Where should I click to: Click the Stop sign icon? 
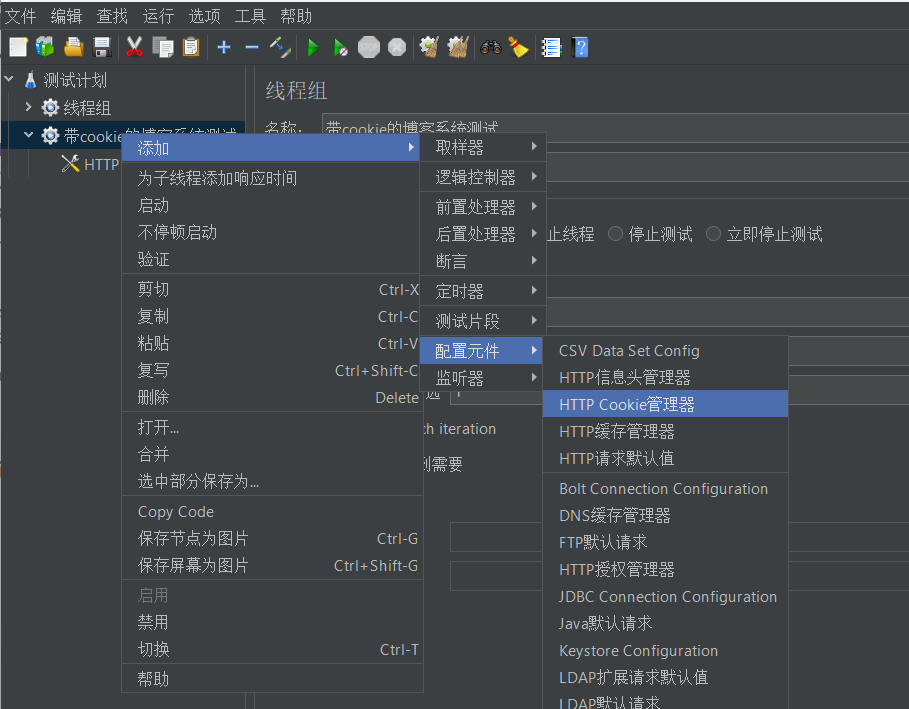coord(369,47)
